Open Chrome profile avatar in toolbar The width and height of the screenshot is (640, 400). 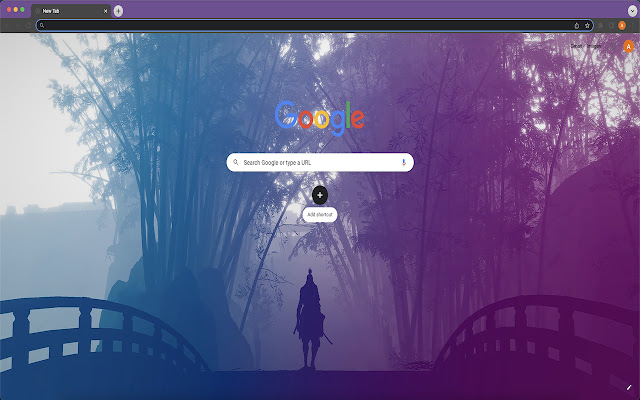click(x=622, y=25)
